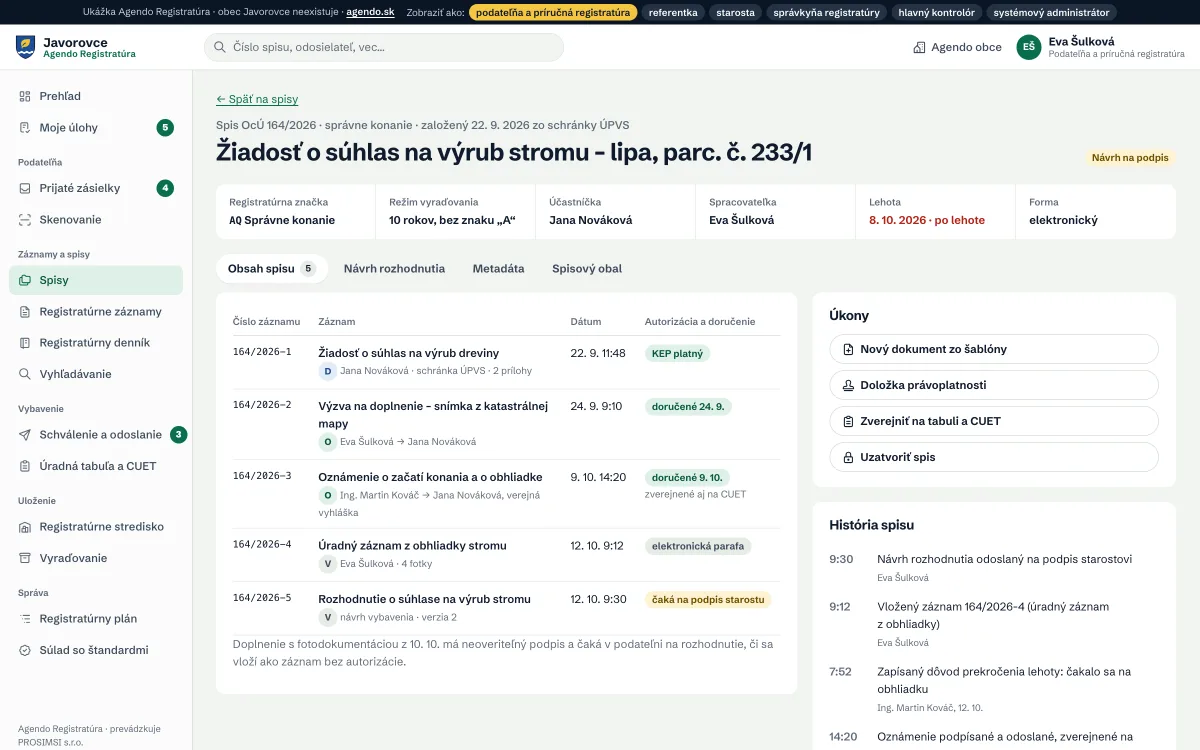The image size is (1200, 750).
Task: Click the Registratúrna značka Správne konanie value
Action: pos(282,220)
